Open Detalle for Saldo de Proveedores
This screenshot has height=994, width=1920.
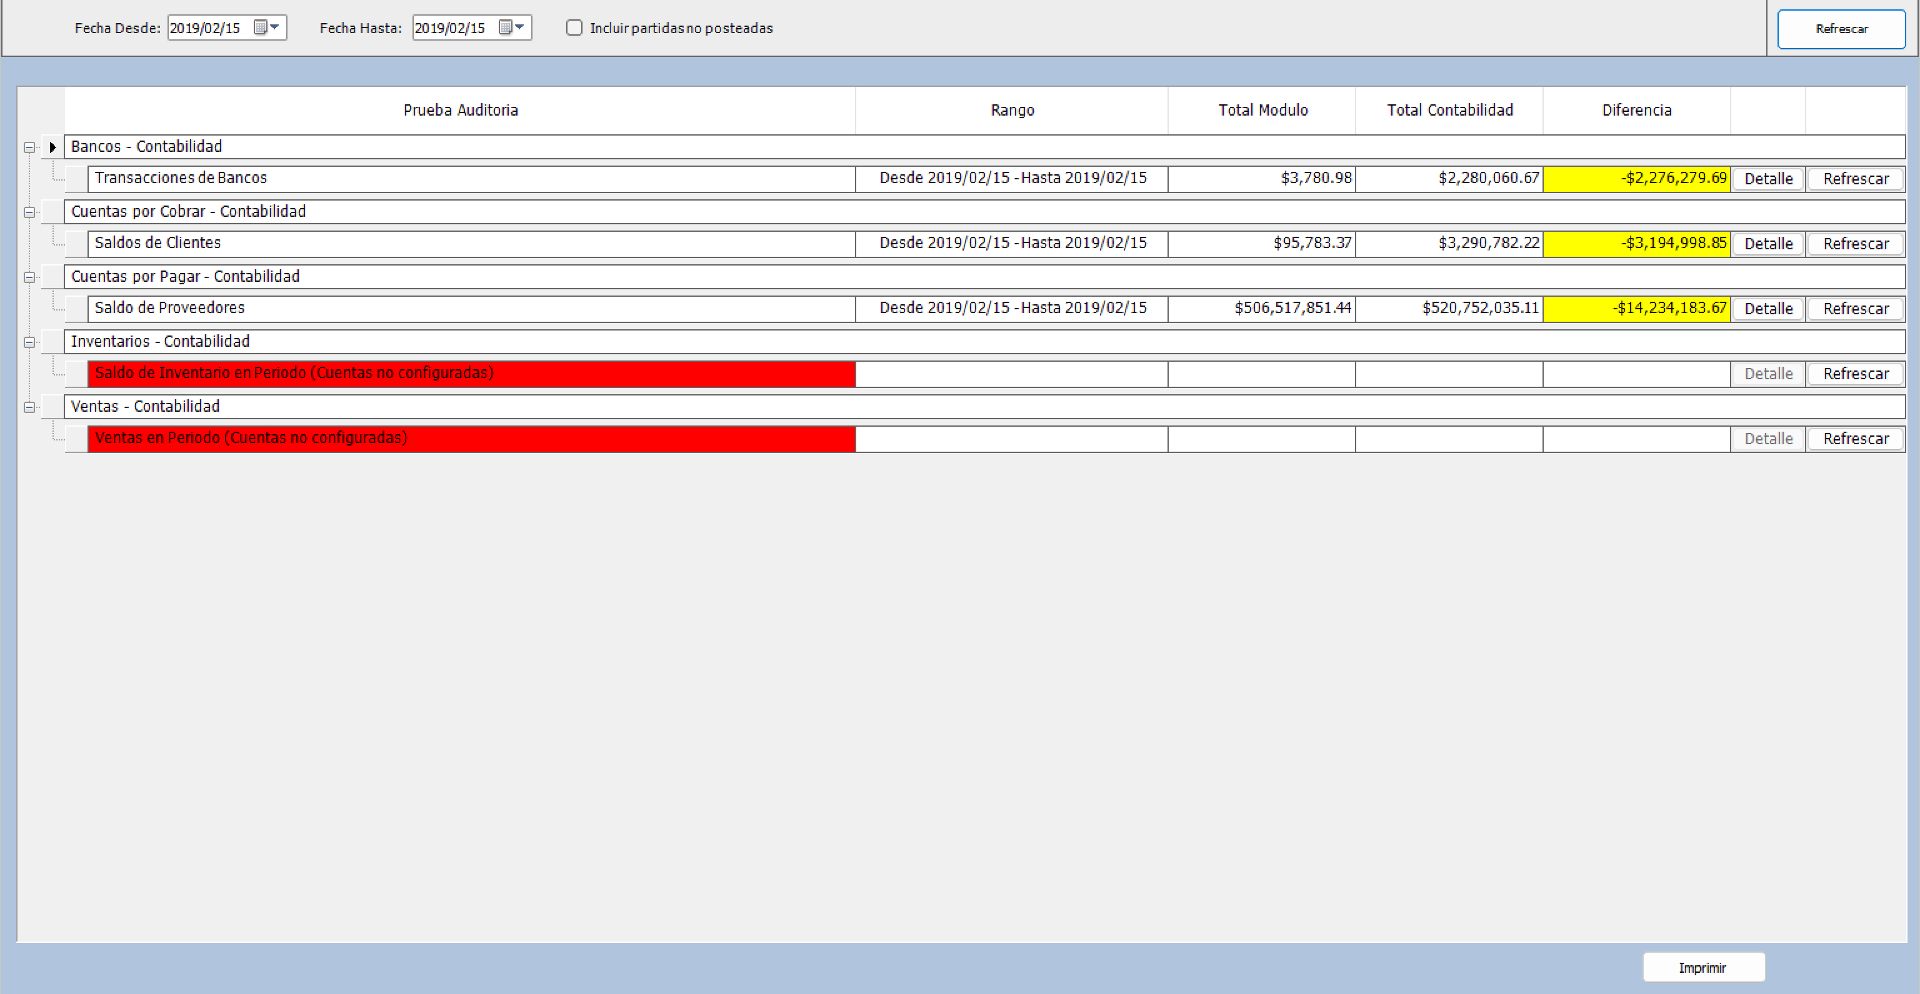point(1767,308)
